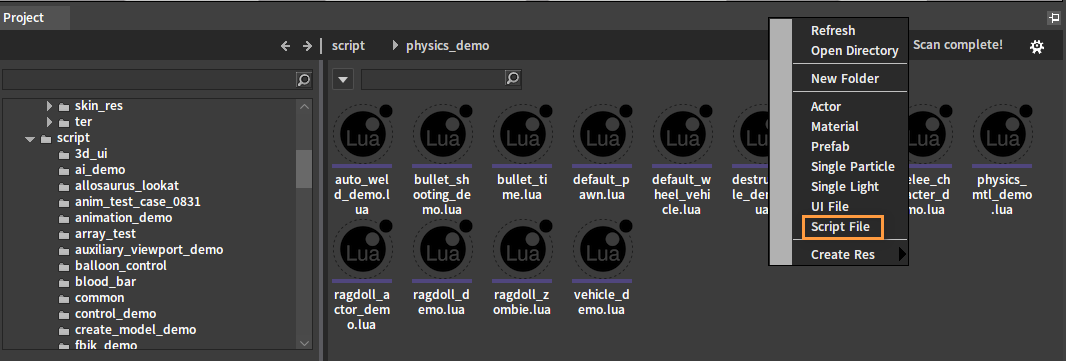Screen dimensions: 1066x361
Task: Select physics_mtl_demo.lua Lua icon
Action: coord(1002,134)
